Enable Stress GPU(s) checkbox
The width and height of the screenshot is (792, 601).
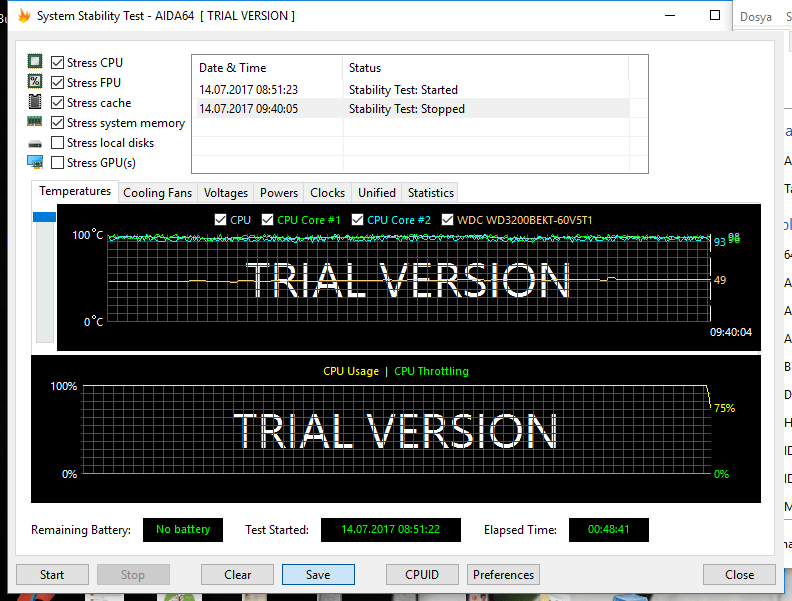(58, 163)
